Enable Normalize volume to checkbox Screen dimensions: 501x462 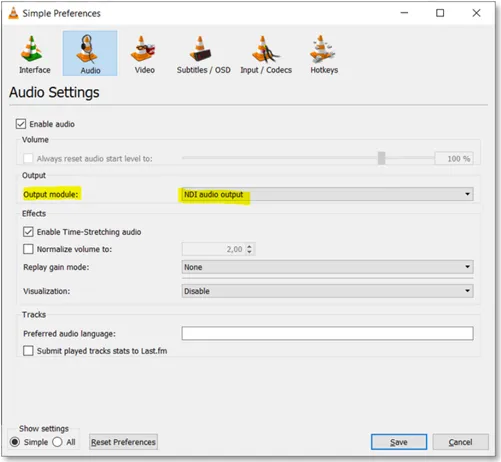pyautogui.click(x=28, y=249)
